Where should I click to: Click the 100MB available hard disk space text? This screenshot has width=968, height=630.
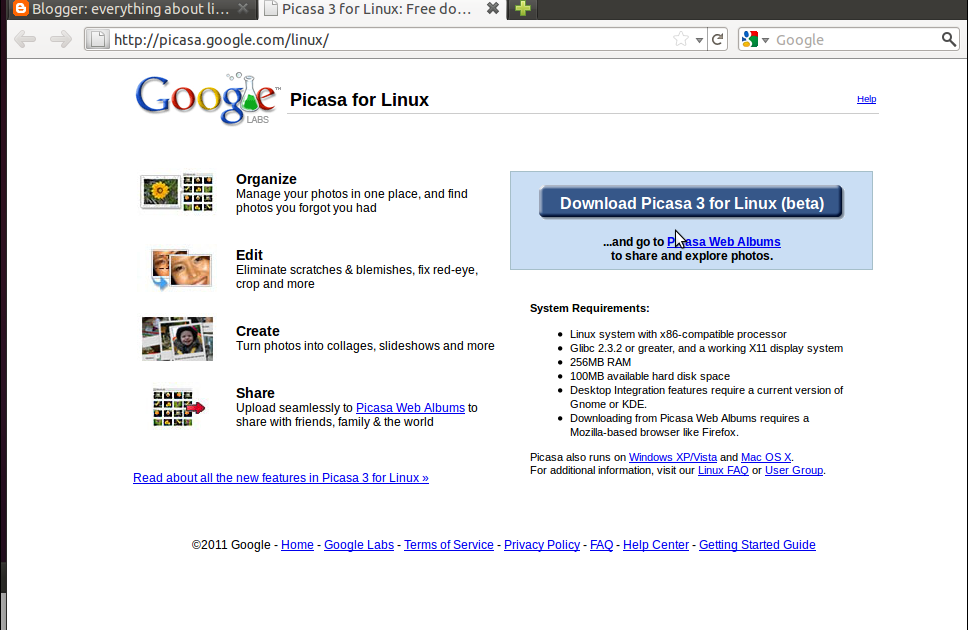point(649,376)
